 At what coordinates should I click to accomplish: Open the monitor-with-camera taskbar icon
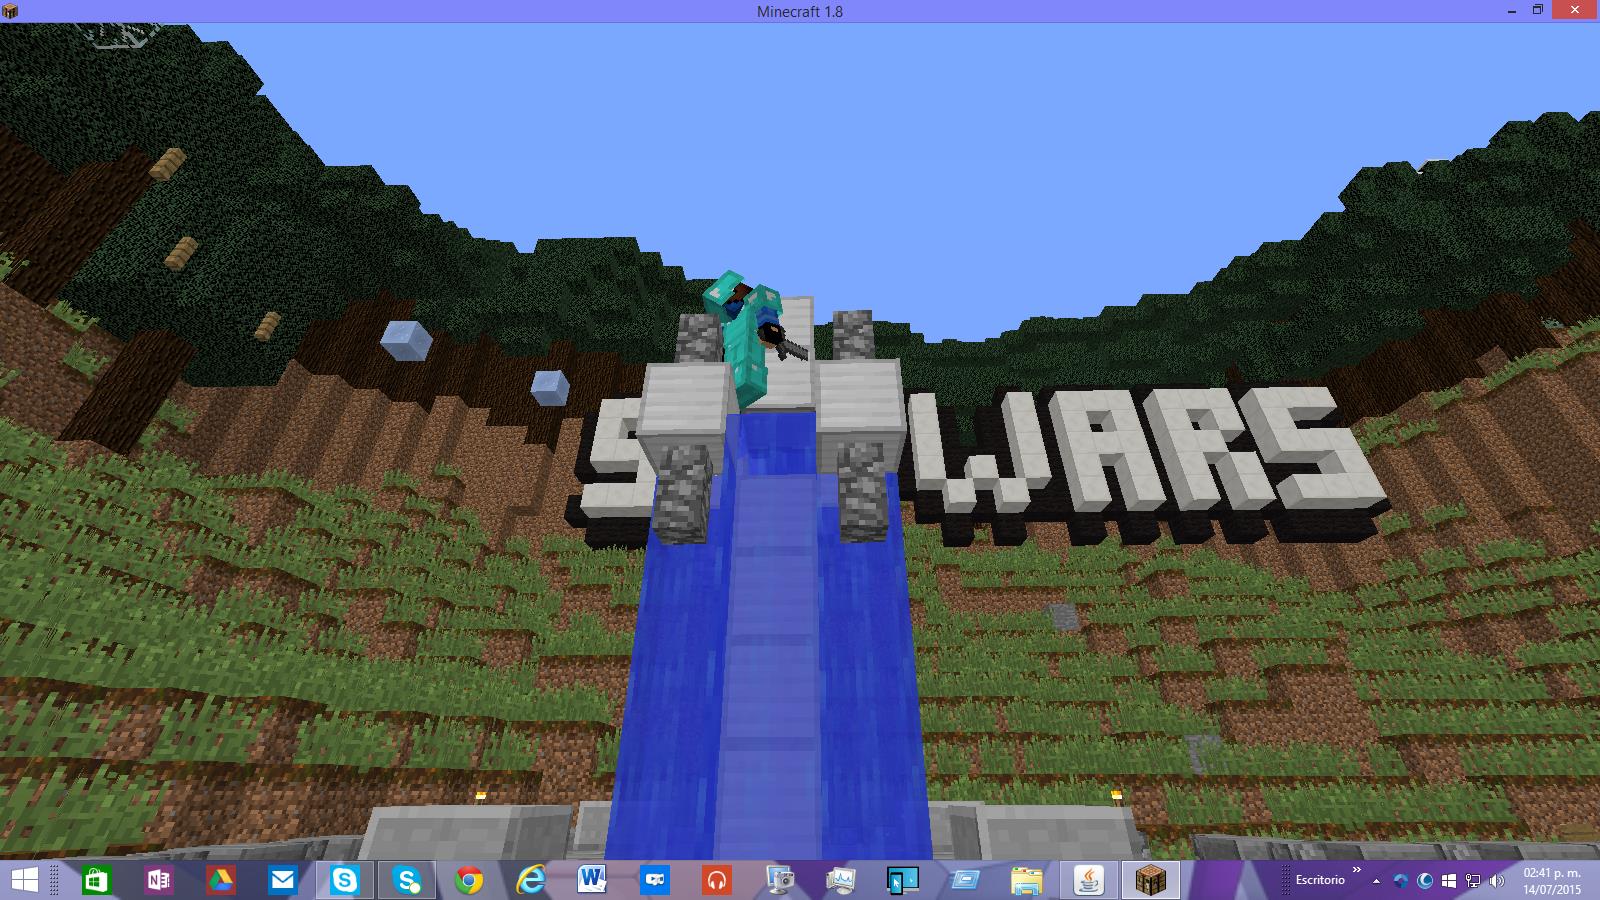(780, 880)
